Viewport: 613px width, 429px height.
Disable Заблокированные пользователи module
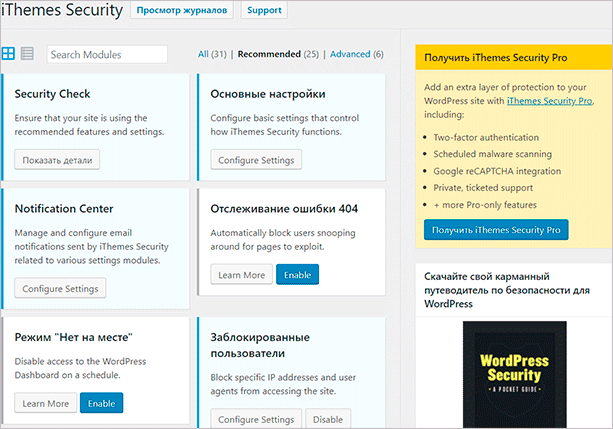point(328,419)
